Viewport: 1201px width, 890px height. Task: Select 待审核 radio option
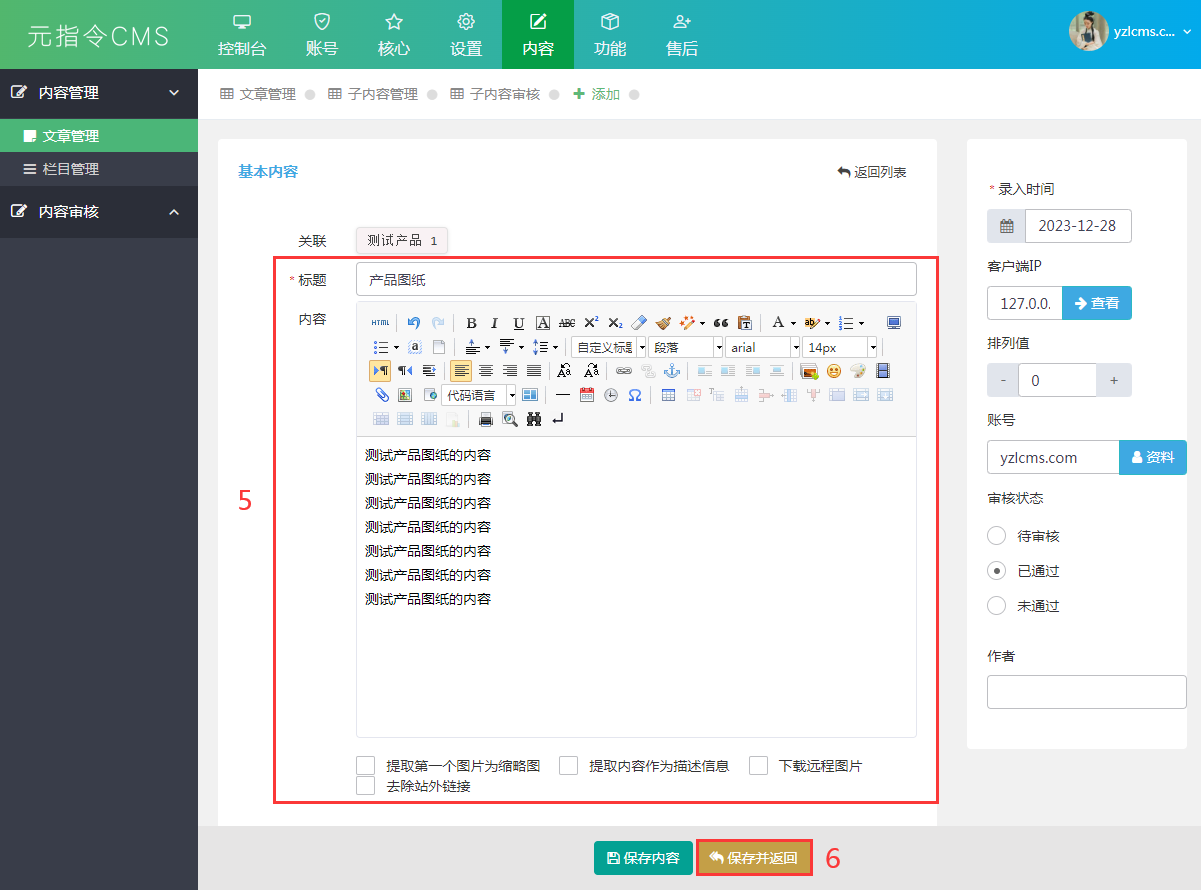996,536
